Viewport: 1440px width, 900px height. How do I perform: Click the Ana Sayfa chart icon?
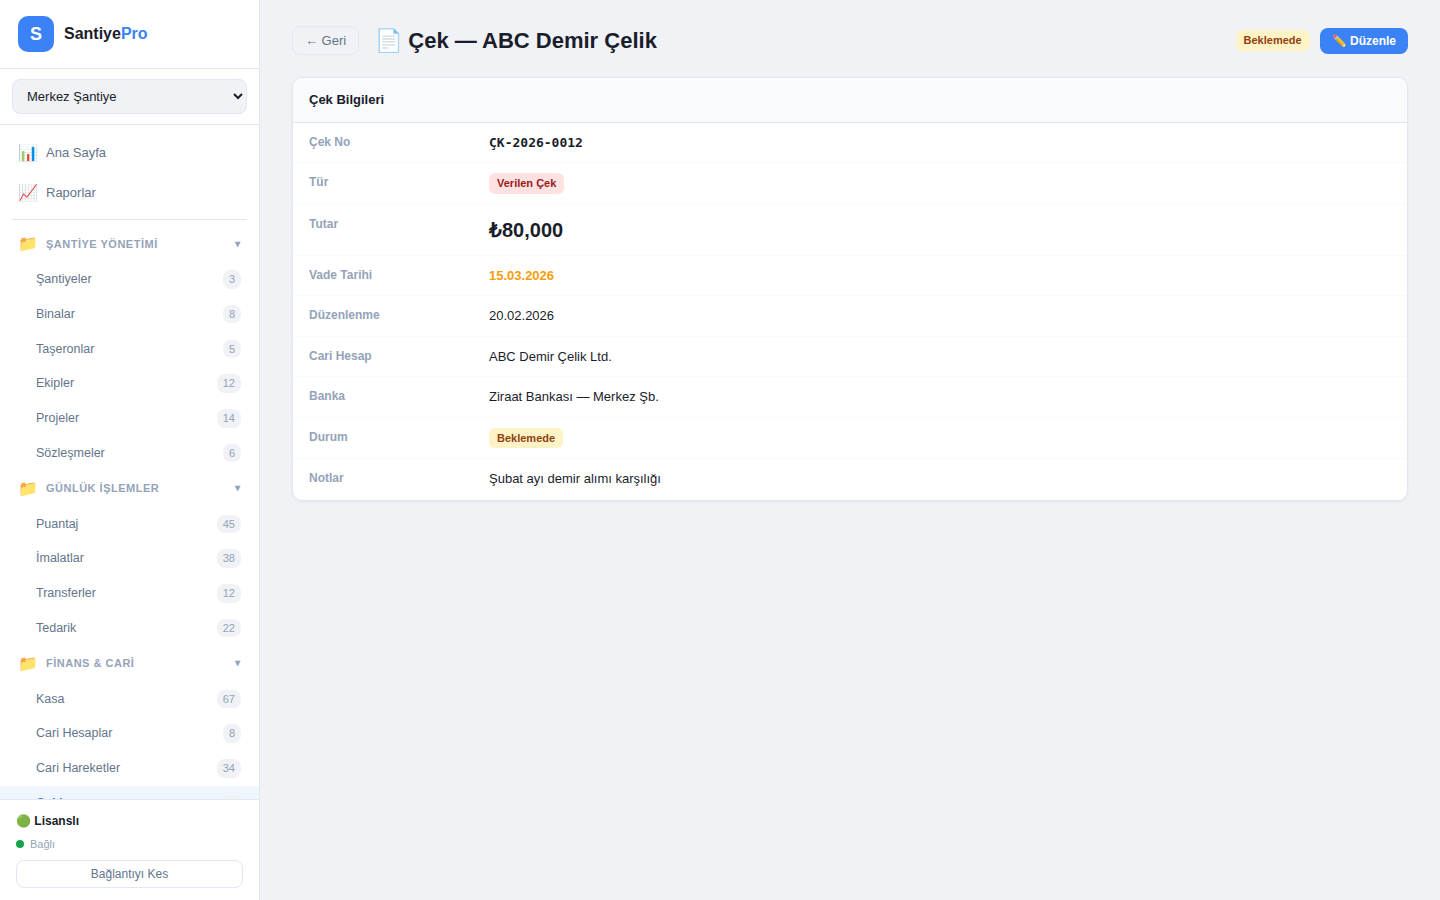tap(28, 153)
